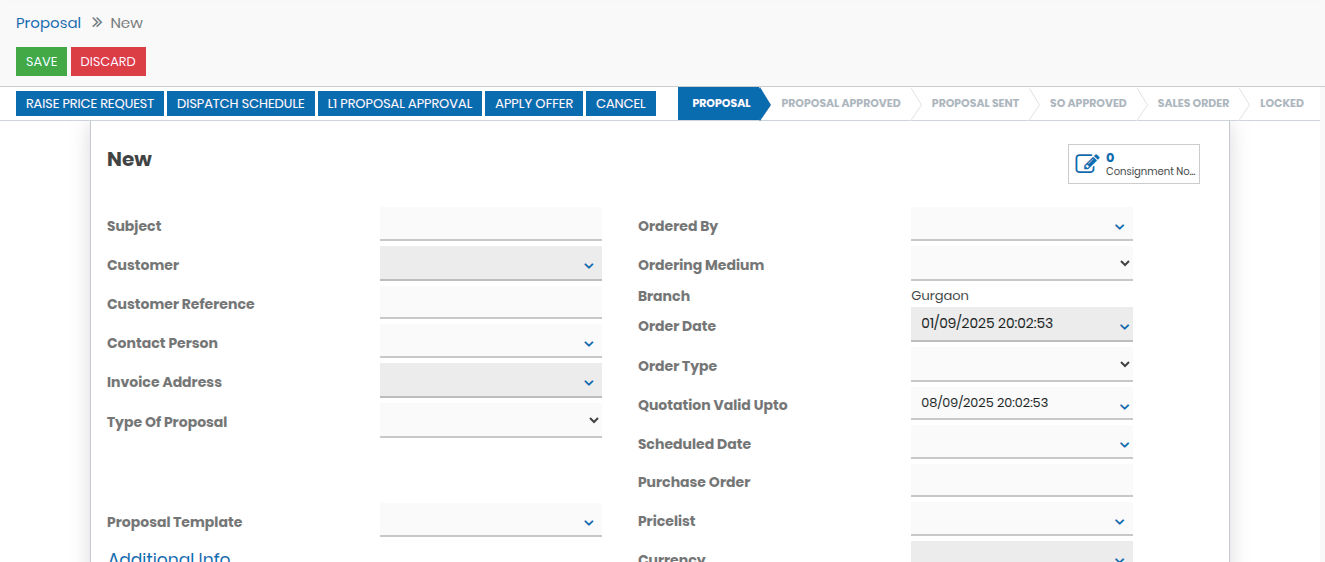Click Raise Price Request button
1325x562 pixels.
[90, 104]
